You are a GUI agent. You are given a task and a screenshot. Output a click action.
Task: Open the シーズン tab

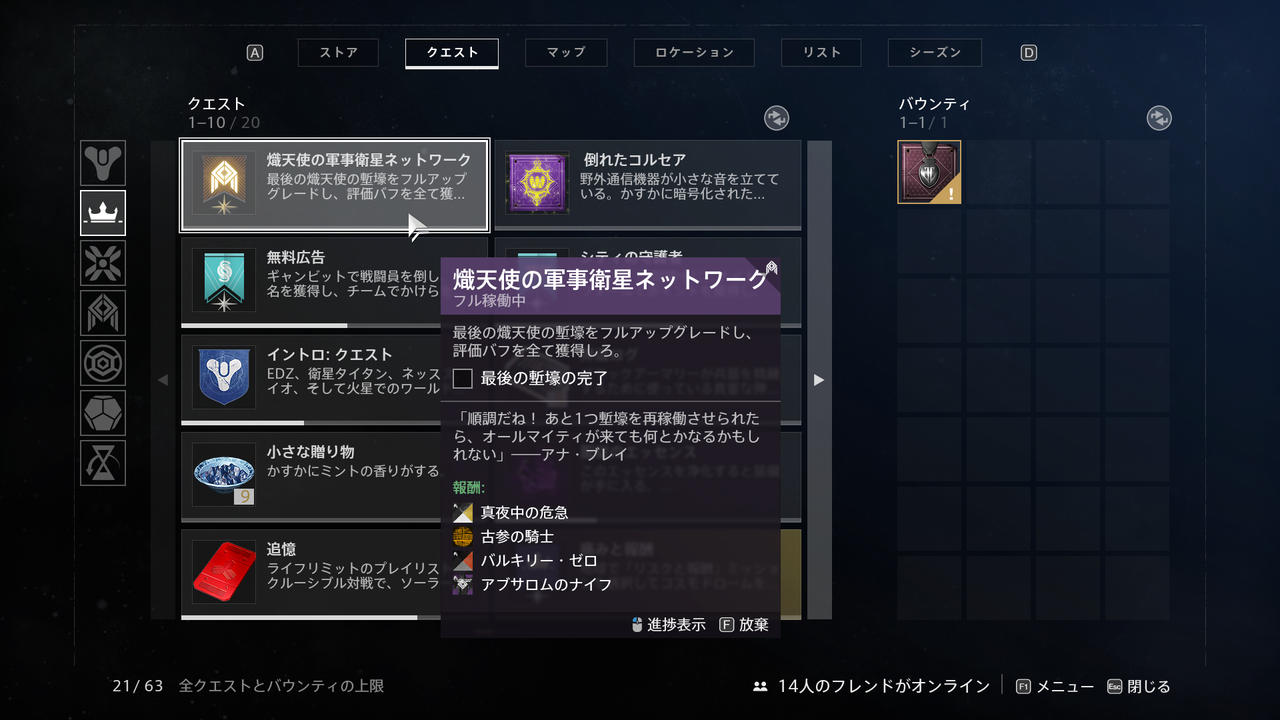click(935, 52)
